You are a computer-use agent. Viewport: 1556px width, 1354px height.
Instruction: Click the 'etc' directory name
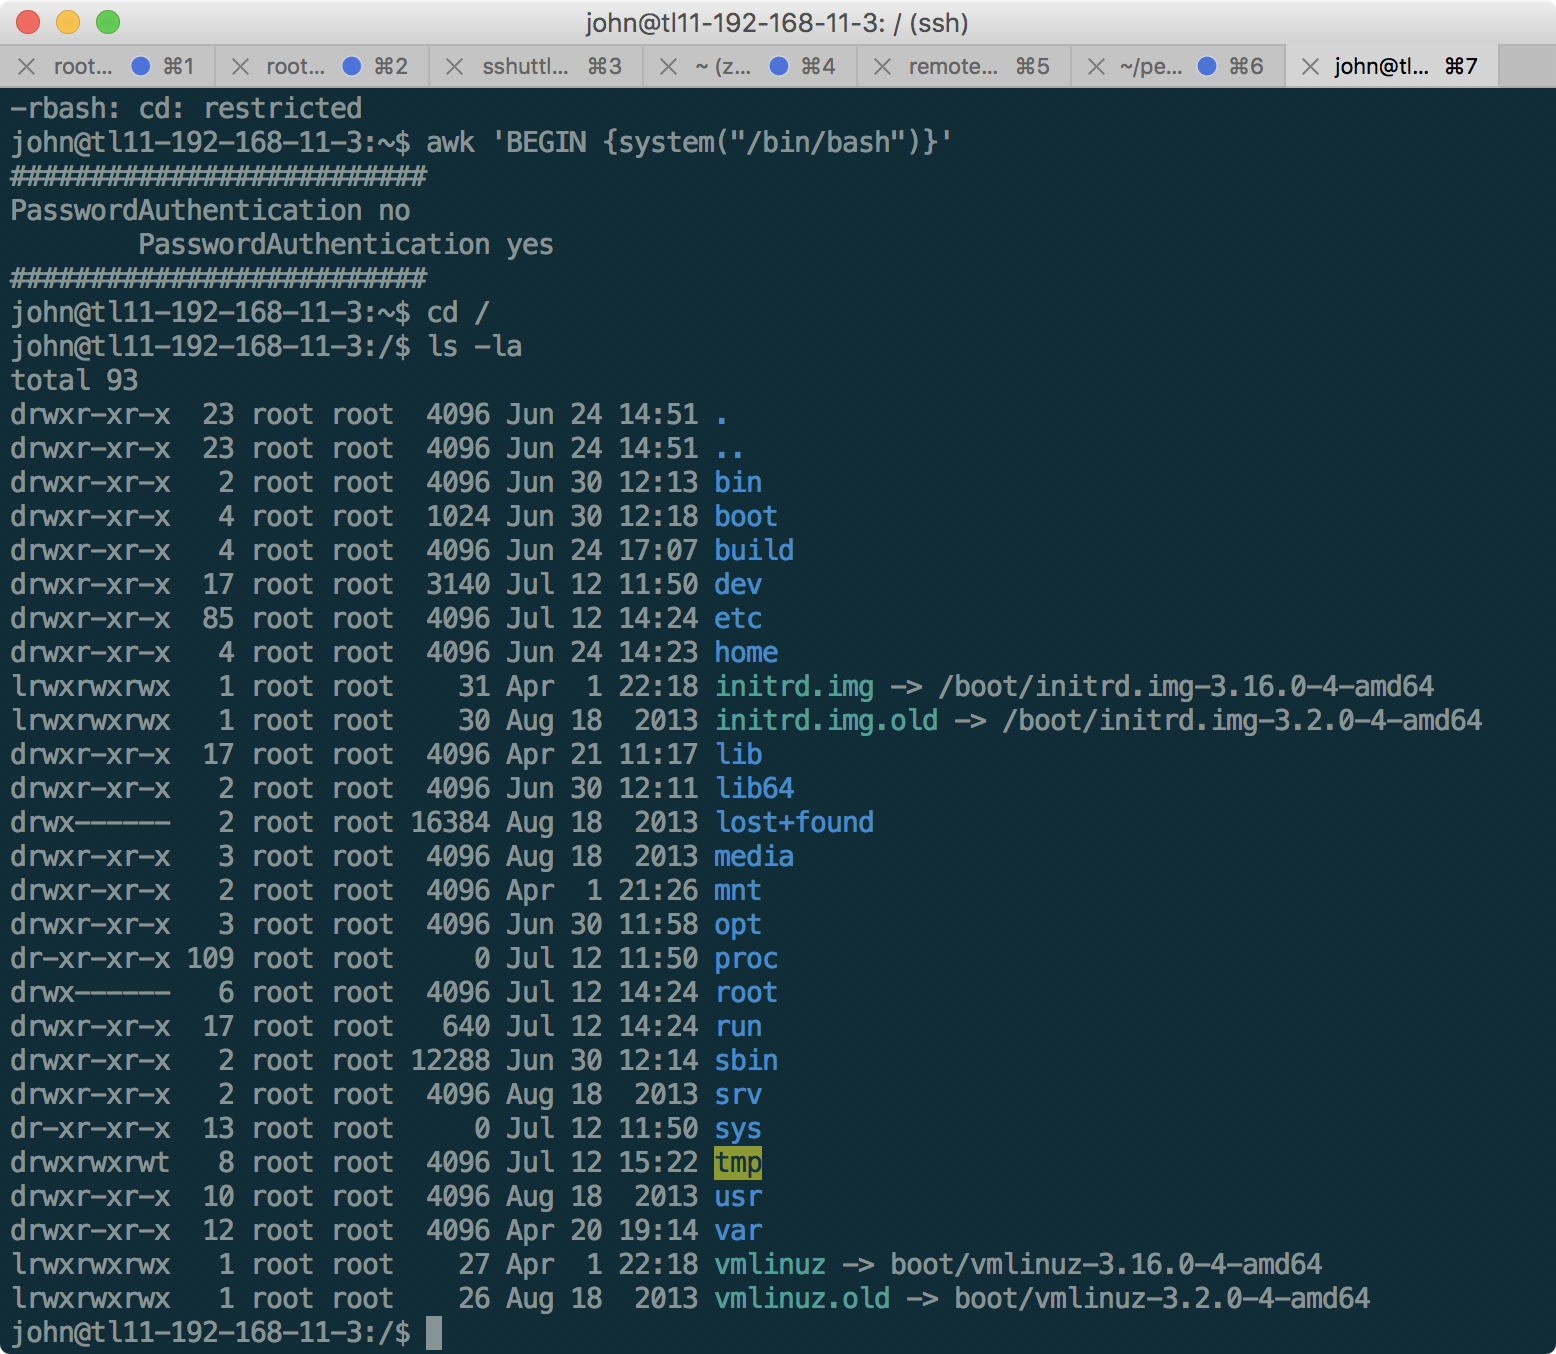tap(738, 618)
